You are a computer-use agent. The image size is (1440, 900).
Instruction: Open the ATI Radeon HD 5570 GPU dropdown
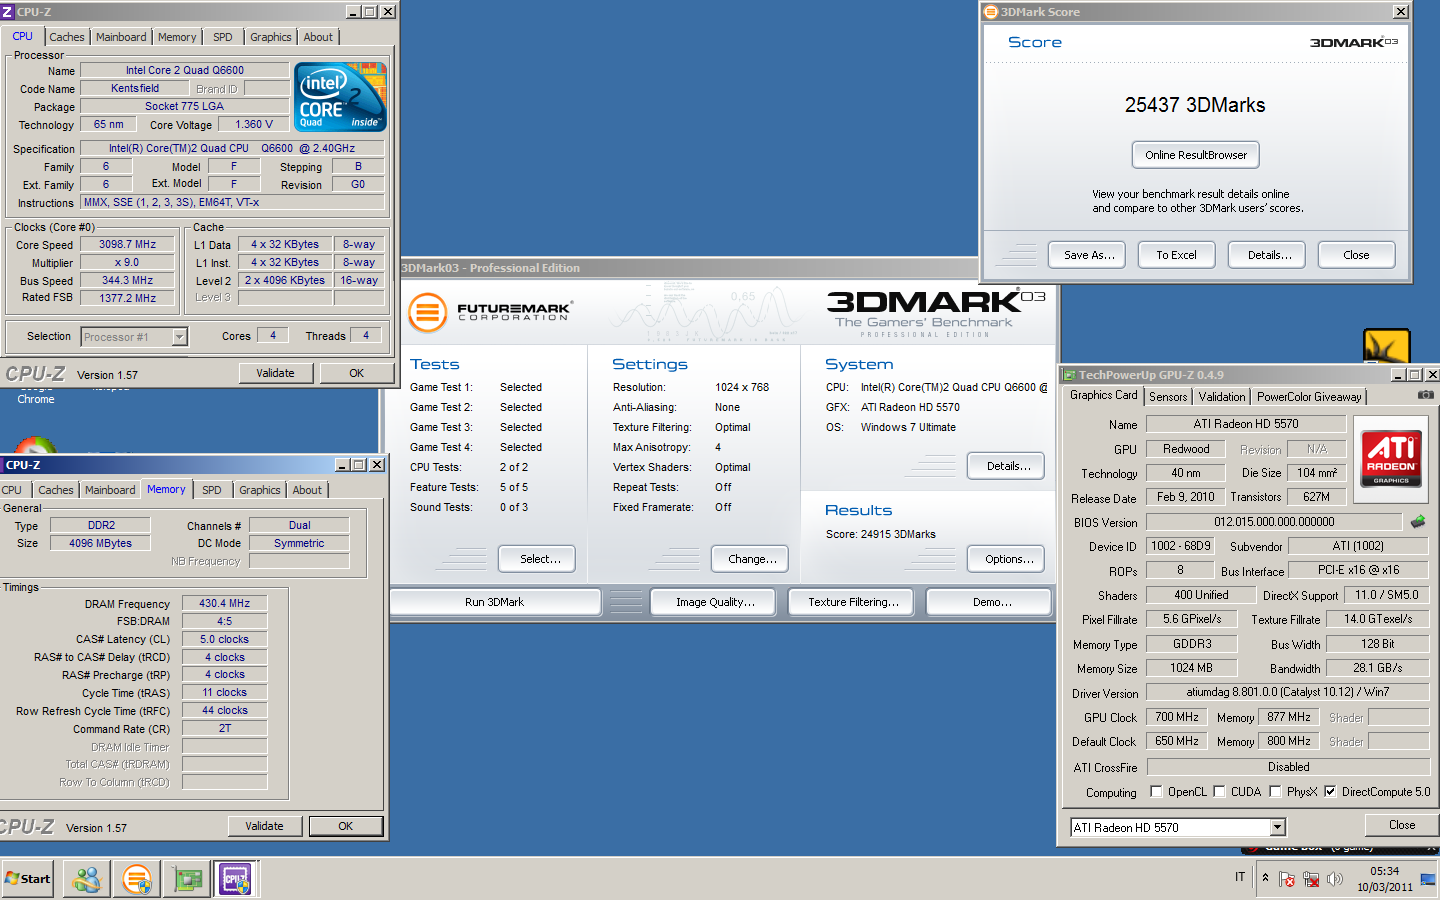pyautogui.click(x=1277, y=827)
